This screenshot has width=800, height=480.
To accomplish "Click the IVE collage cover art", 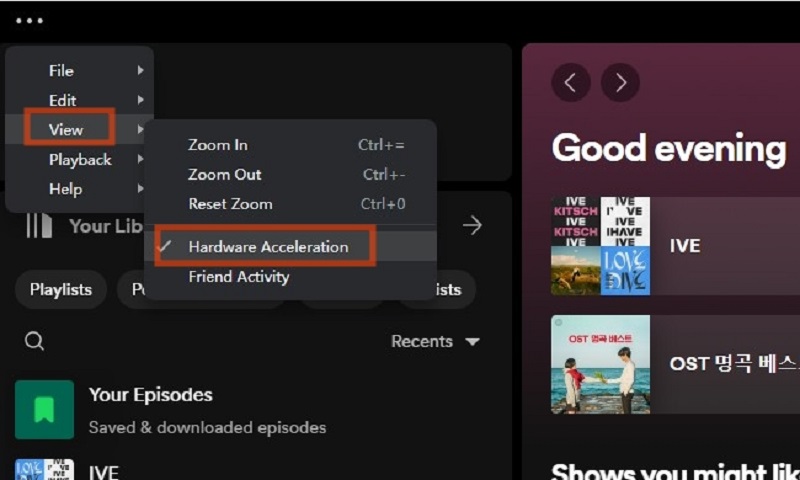I will (601, 246).
